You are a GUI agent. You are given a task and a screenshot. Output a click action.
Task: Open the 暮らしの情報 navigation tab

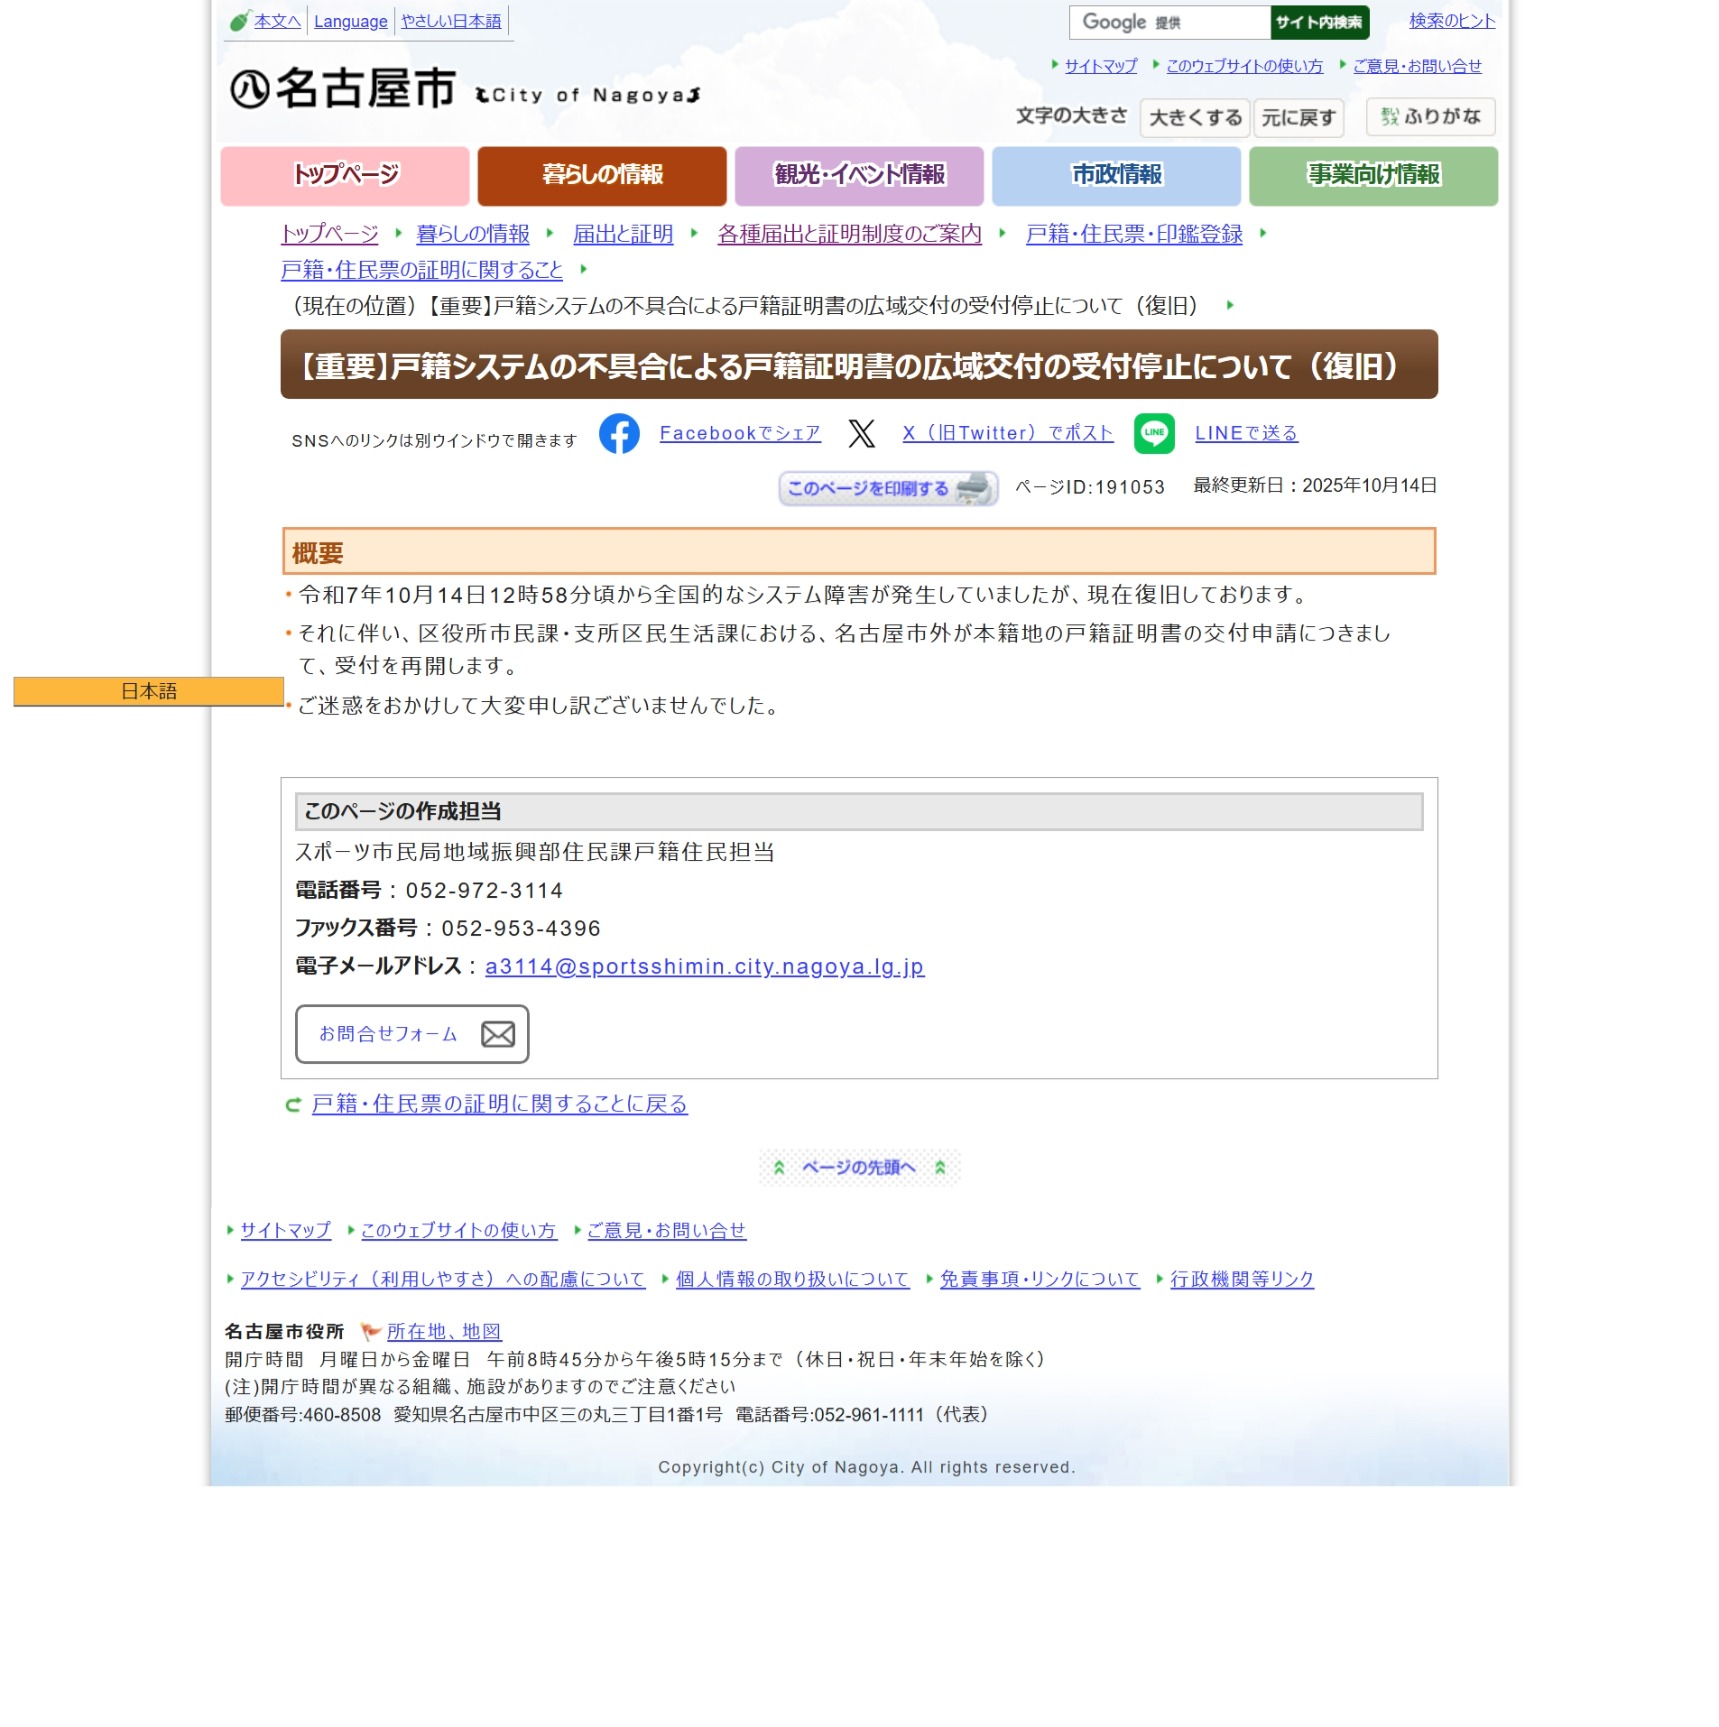[x=602, y=176]
